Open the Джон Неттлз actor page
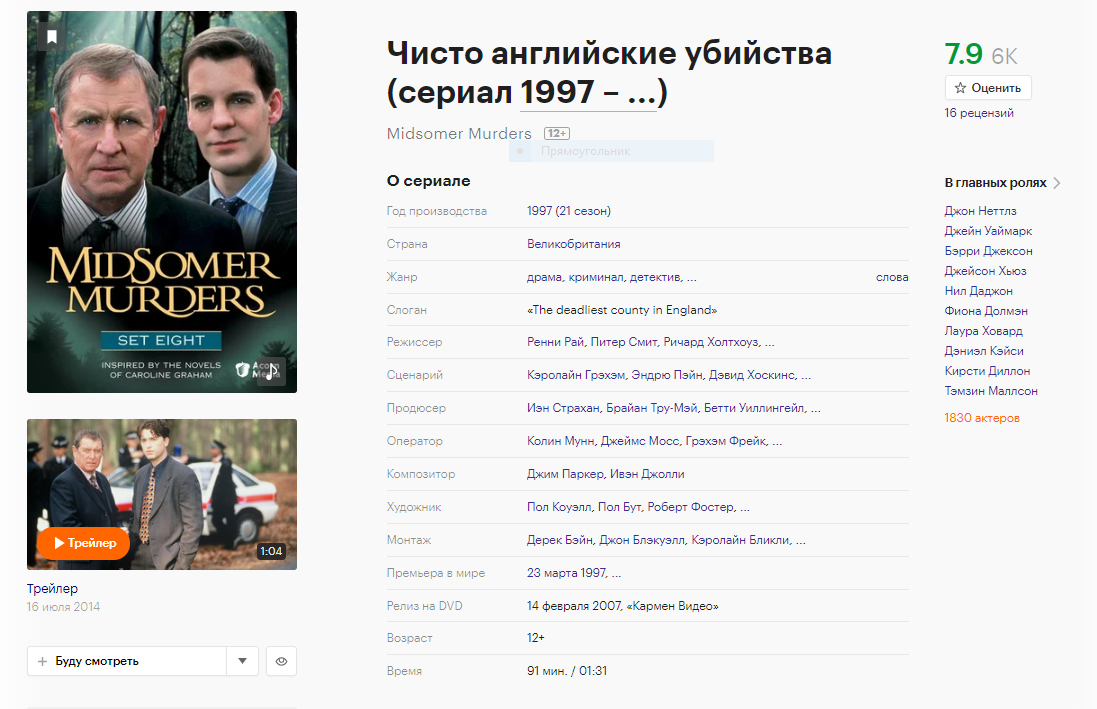This screenshot has height=709, width=1097. [974, 210]
